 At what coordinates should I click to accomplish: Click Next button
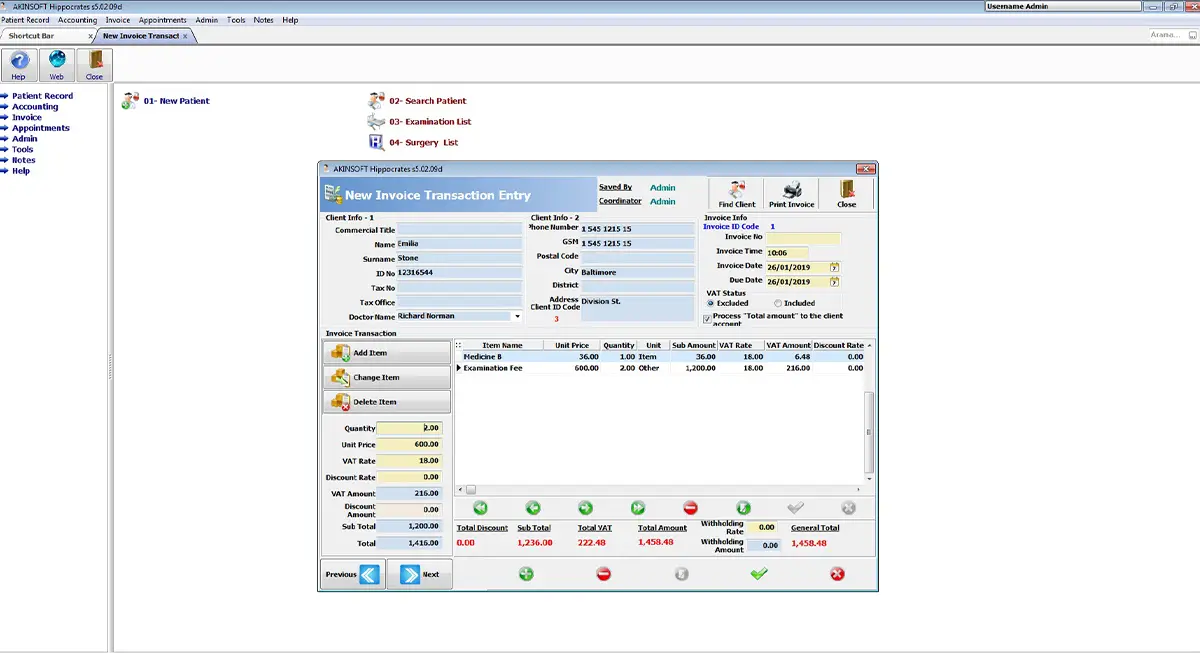click(x=419, y=574)
